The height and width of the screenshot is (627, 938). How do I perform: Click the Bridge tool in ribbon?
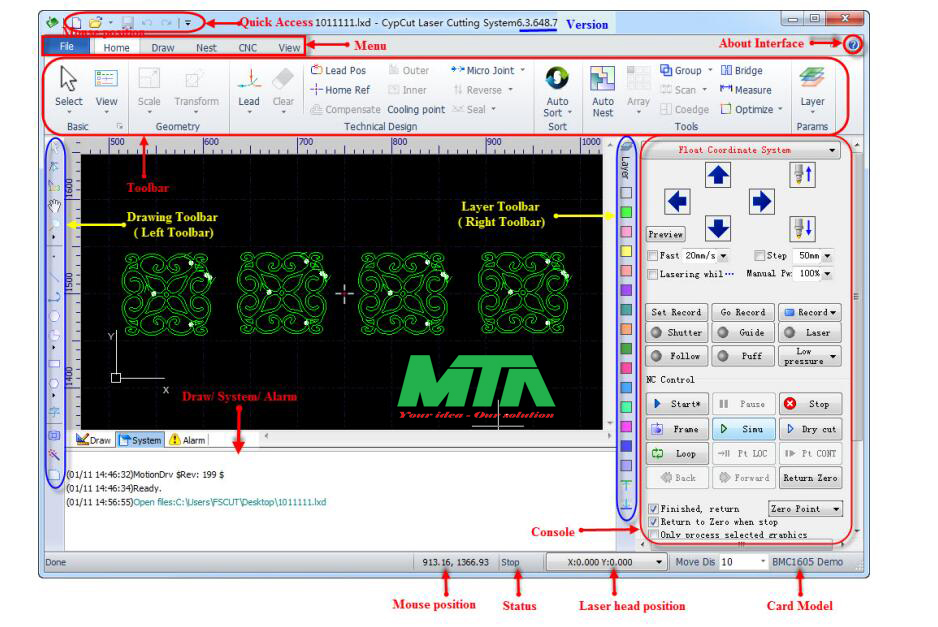coord(741,71)
